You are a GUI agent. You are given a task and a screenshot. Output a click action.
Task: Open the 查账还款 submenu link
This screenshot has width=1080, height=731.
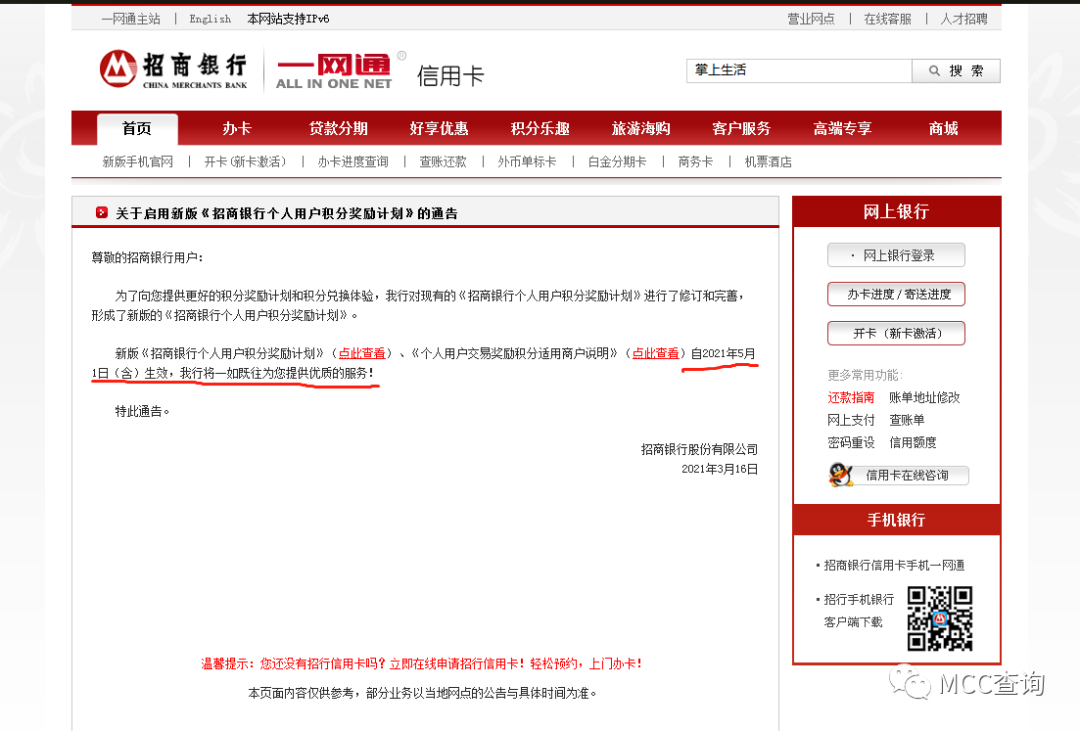443,162
